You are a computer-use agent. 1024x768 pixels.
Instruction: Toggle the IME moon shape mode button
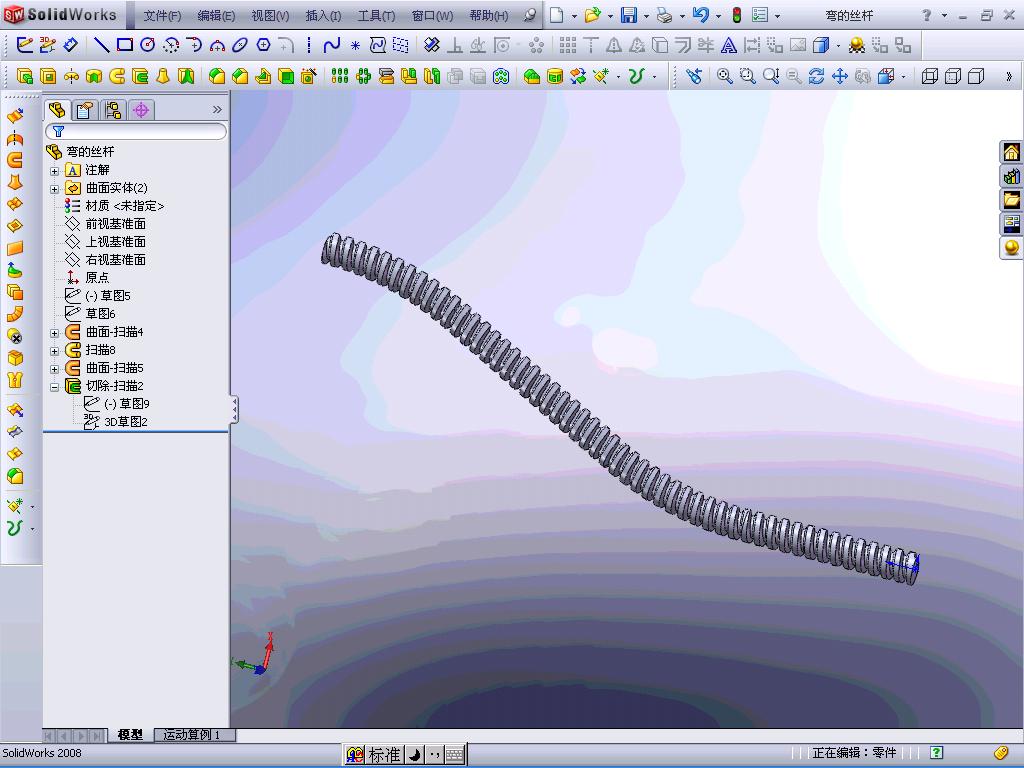tap(414, 756)
